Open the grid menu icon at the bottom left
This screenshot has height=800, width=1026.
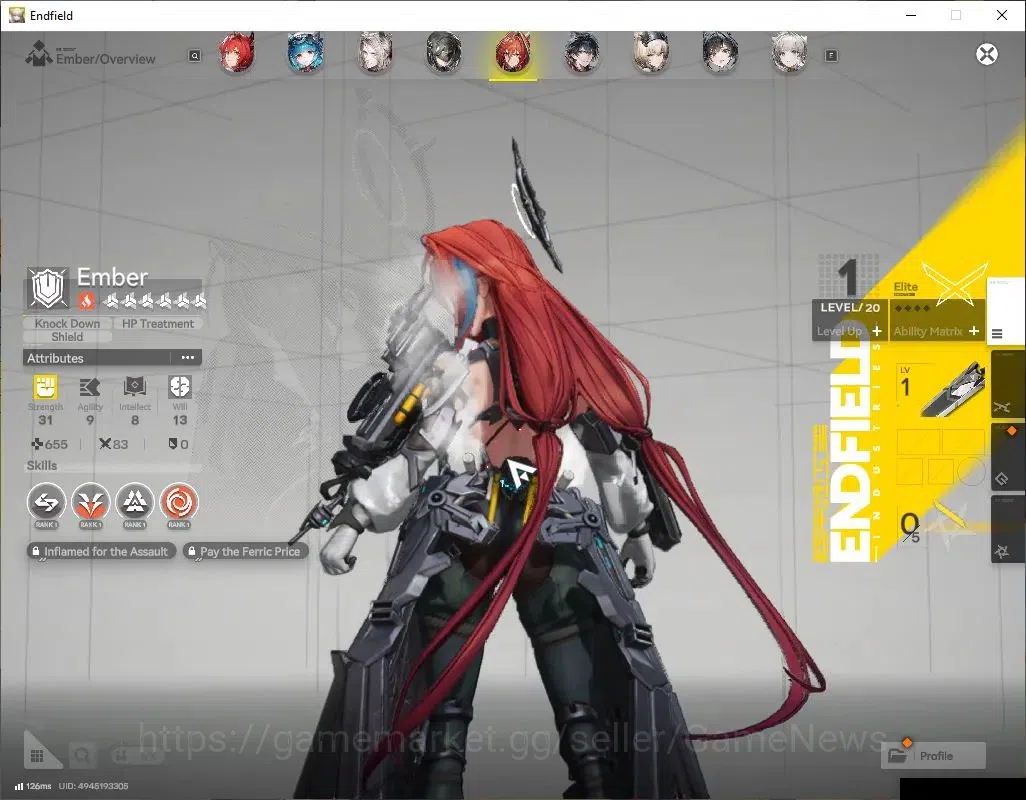click(37, 756)
